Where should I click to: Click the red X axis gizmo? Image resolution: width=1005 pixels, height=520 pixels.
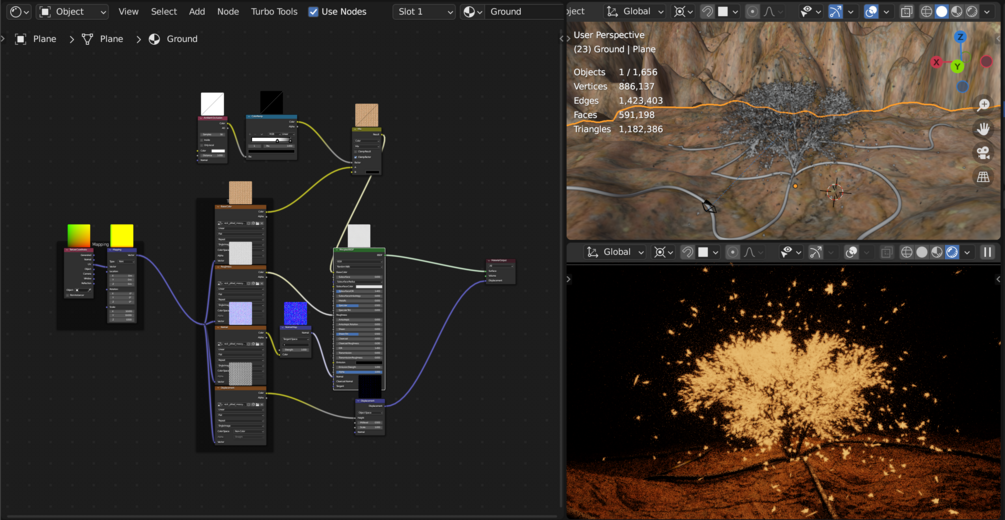click(x=936, y=62)
